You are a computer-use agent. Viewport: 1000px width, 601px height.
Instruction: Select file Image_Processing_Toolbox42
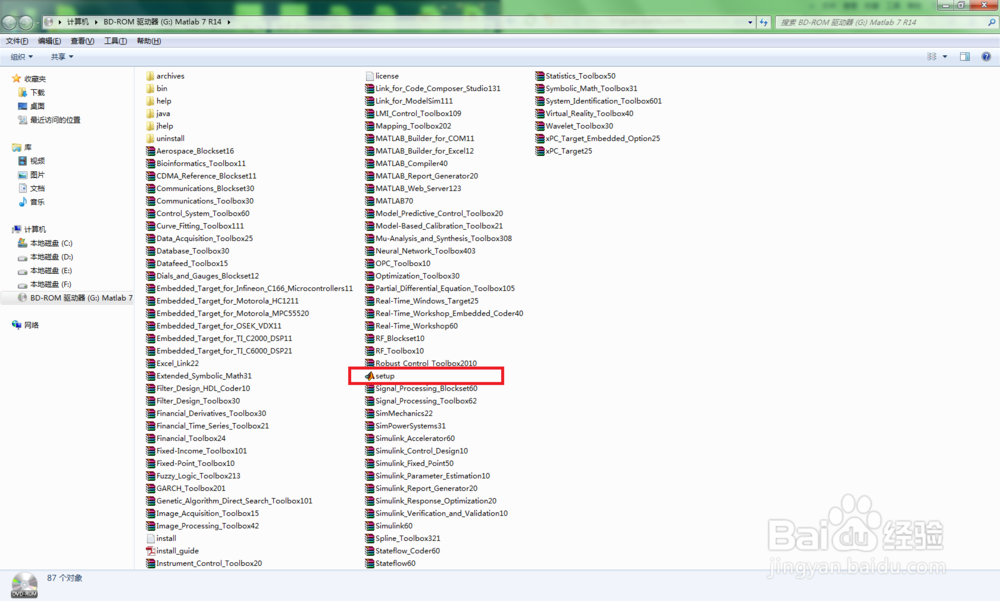coord(208,526)
